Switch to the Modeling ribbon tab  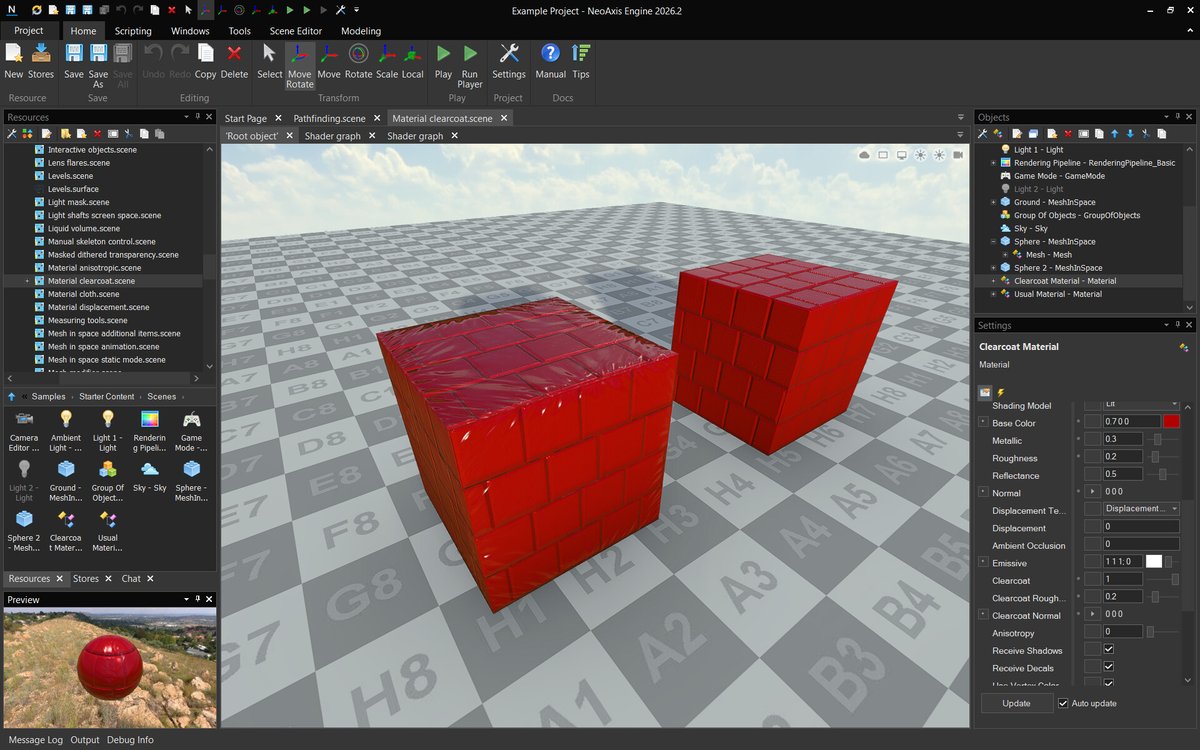point(361,31)
